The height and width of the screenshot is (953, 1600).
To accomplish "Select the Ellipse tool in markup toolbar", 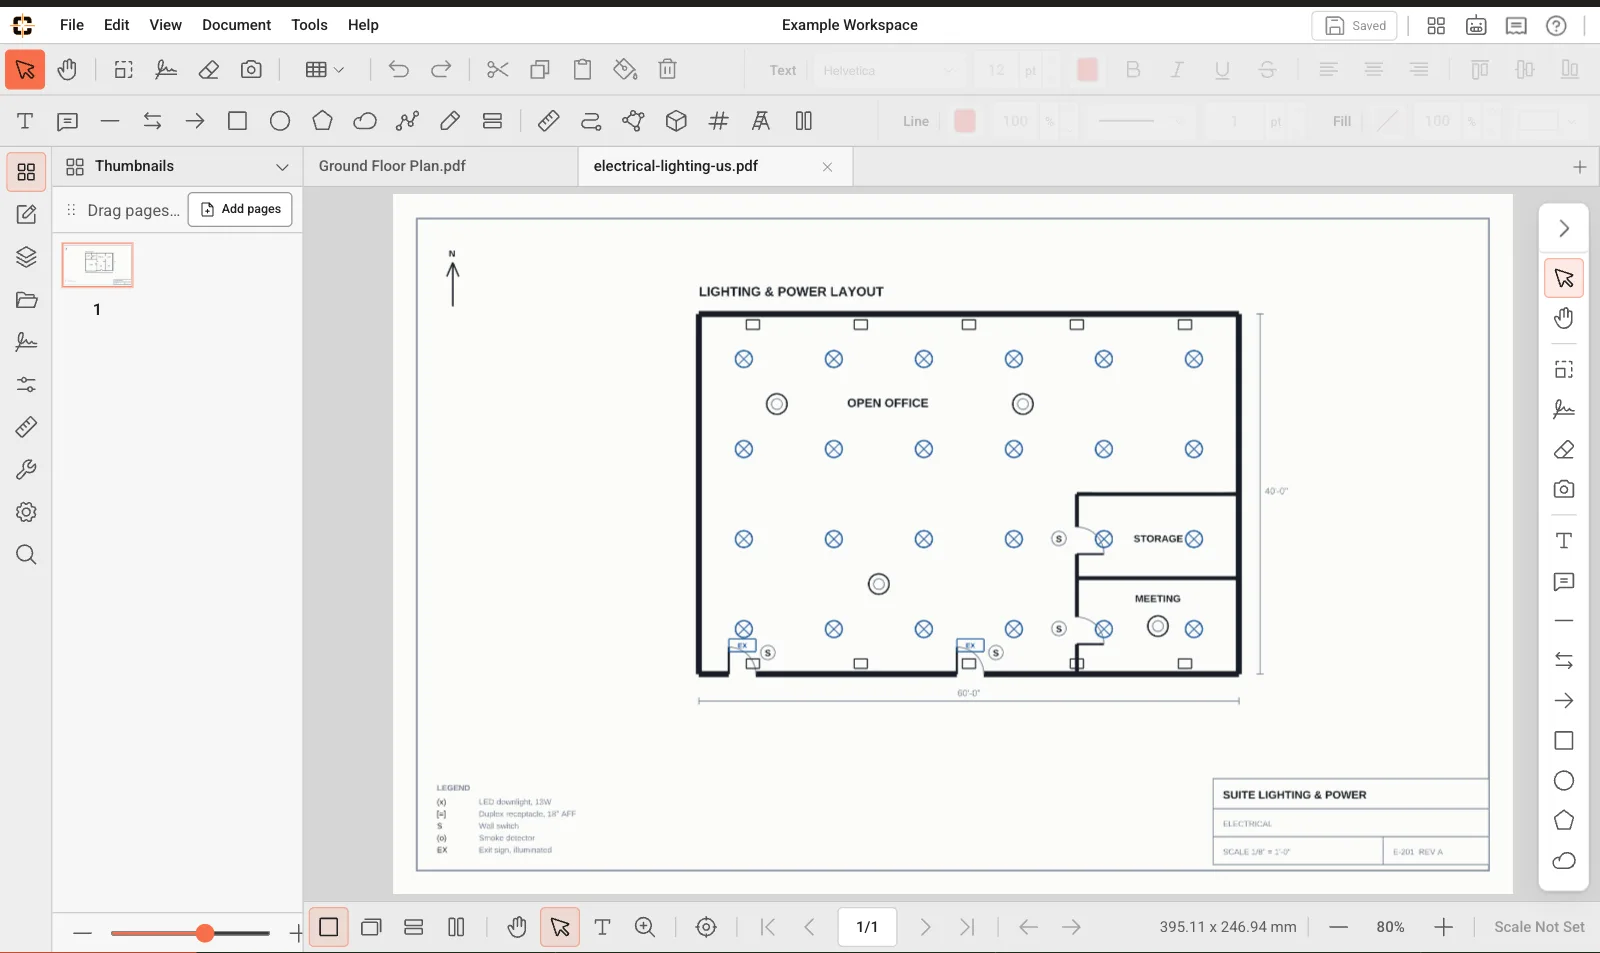I will click(x=280, y=121).
